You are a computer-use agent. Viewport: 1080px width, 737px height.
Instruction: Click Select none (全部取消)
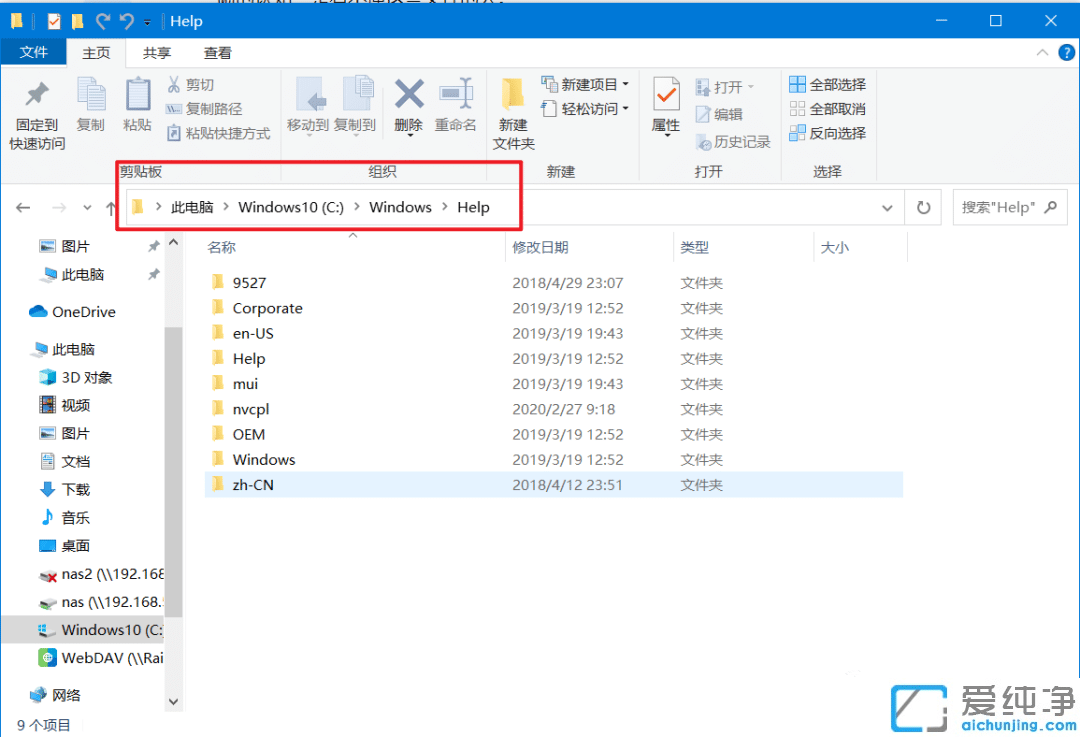[827, 109]
